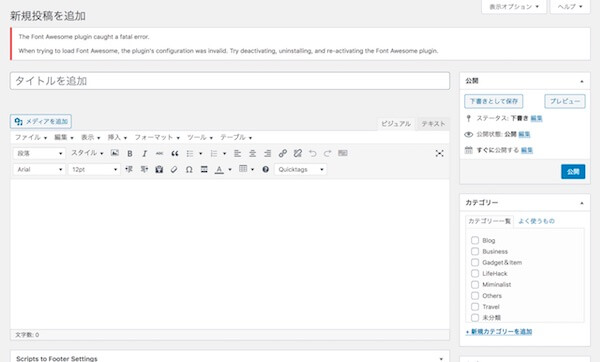Open the 編集 editor menu

point(64,137)
